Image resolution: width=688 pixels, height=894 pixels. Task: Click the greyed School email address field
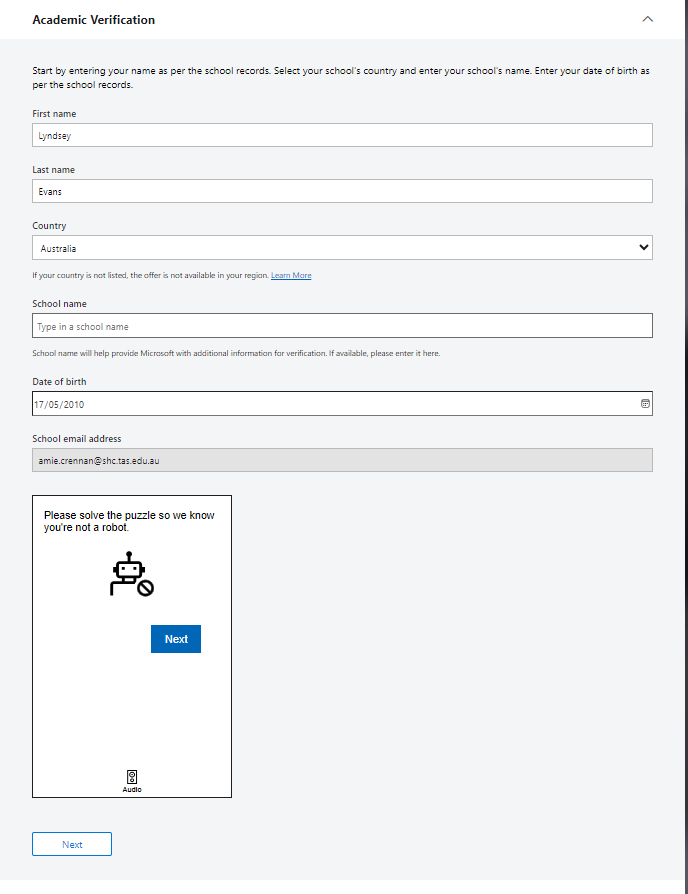click(x=342, y=460)
